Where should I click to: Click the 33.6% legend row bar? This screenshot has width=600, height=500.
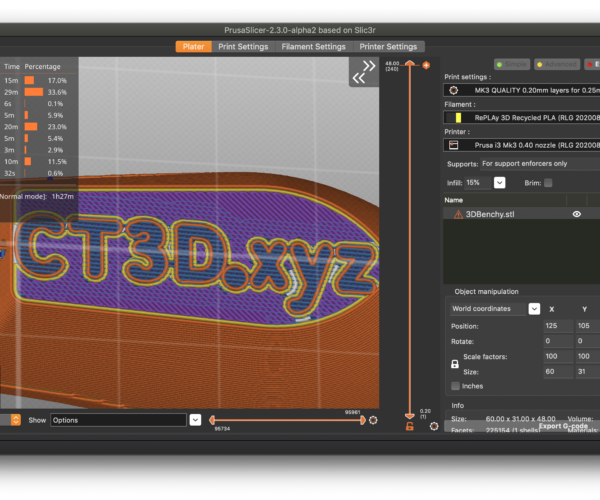tap(34, 92)
